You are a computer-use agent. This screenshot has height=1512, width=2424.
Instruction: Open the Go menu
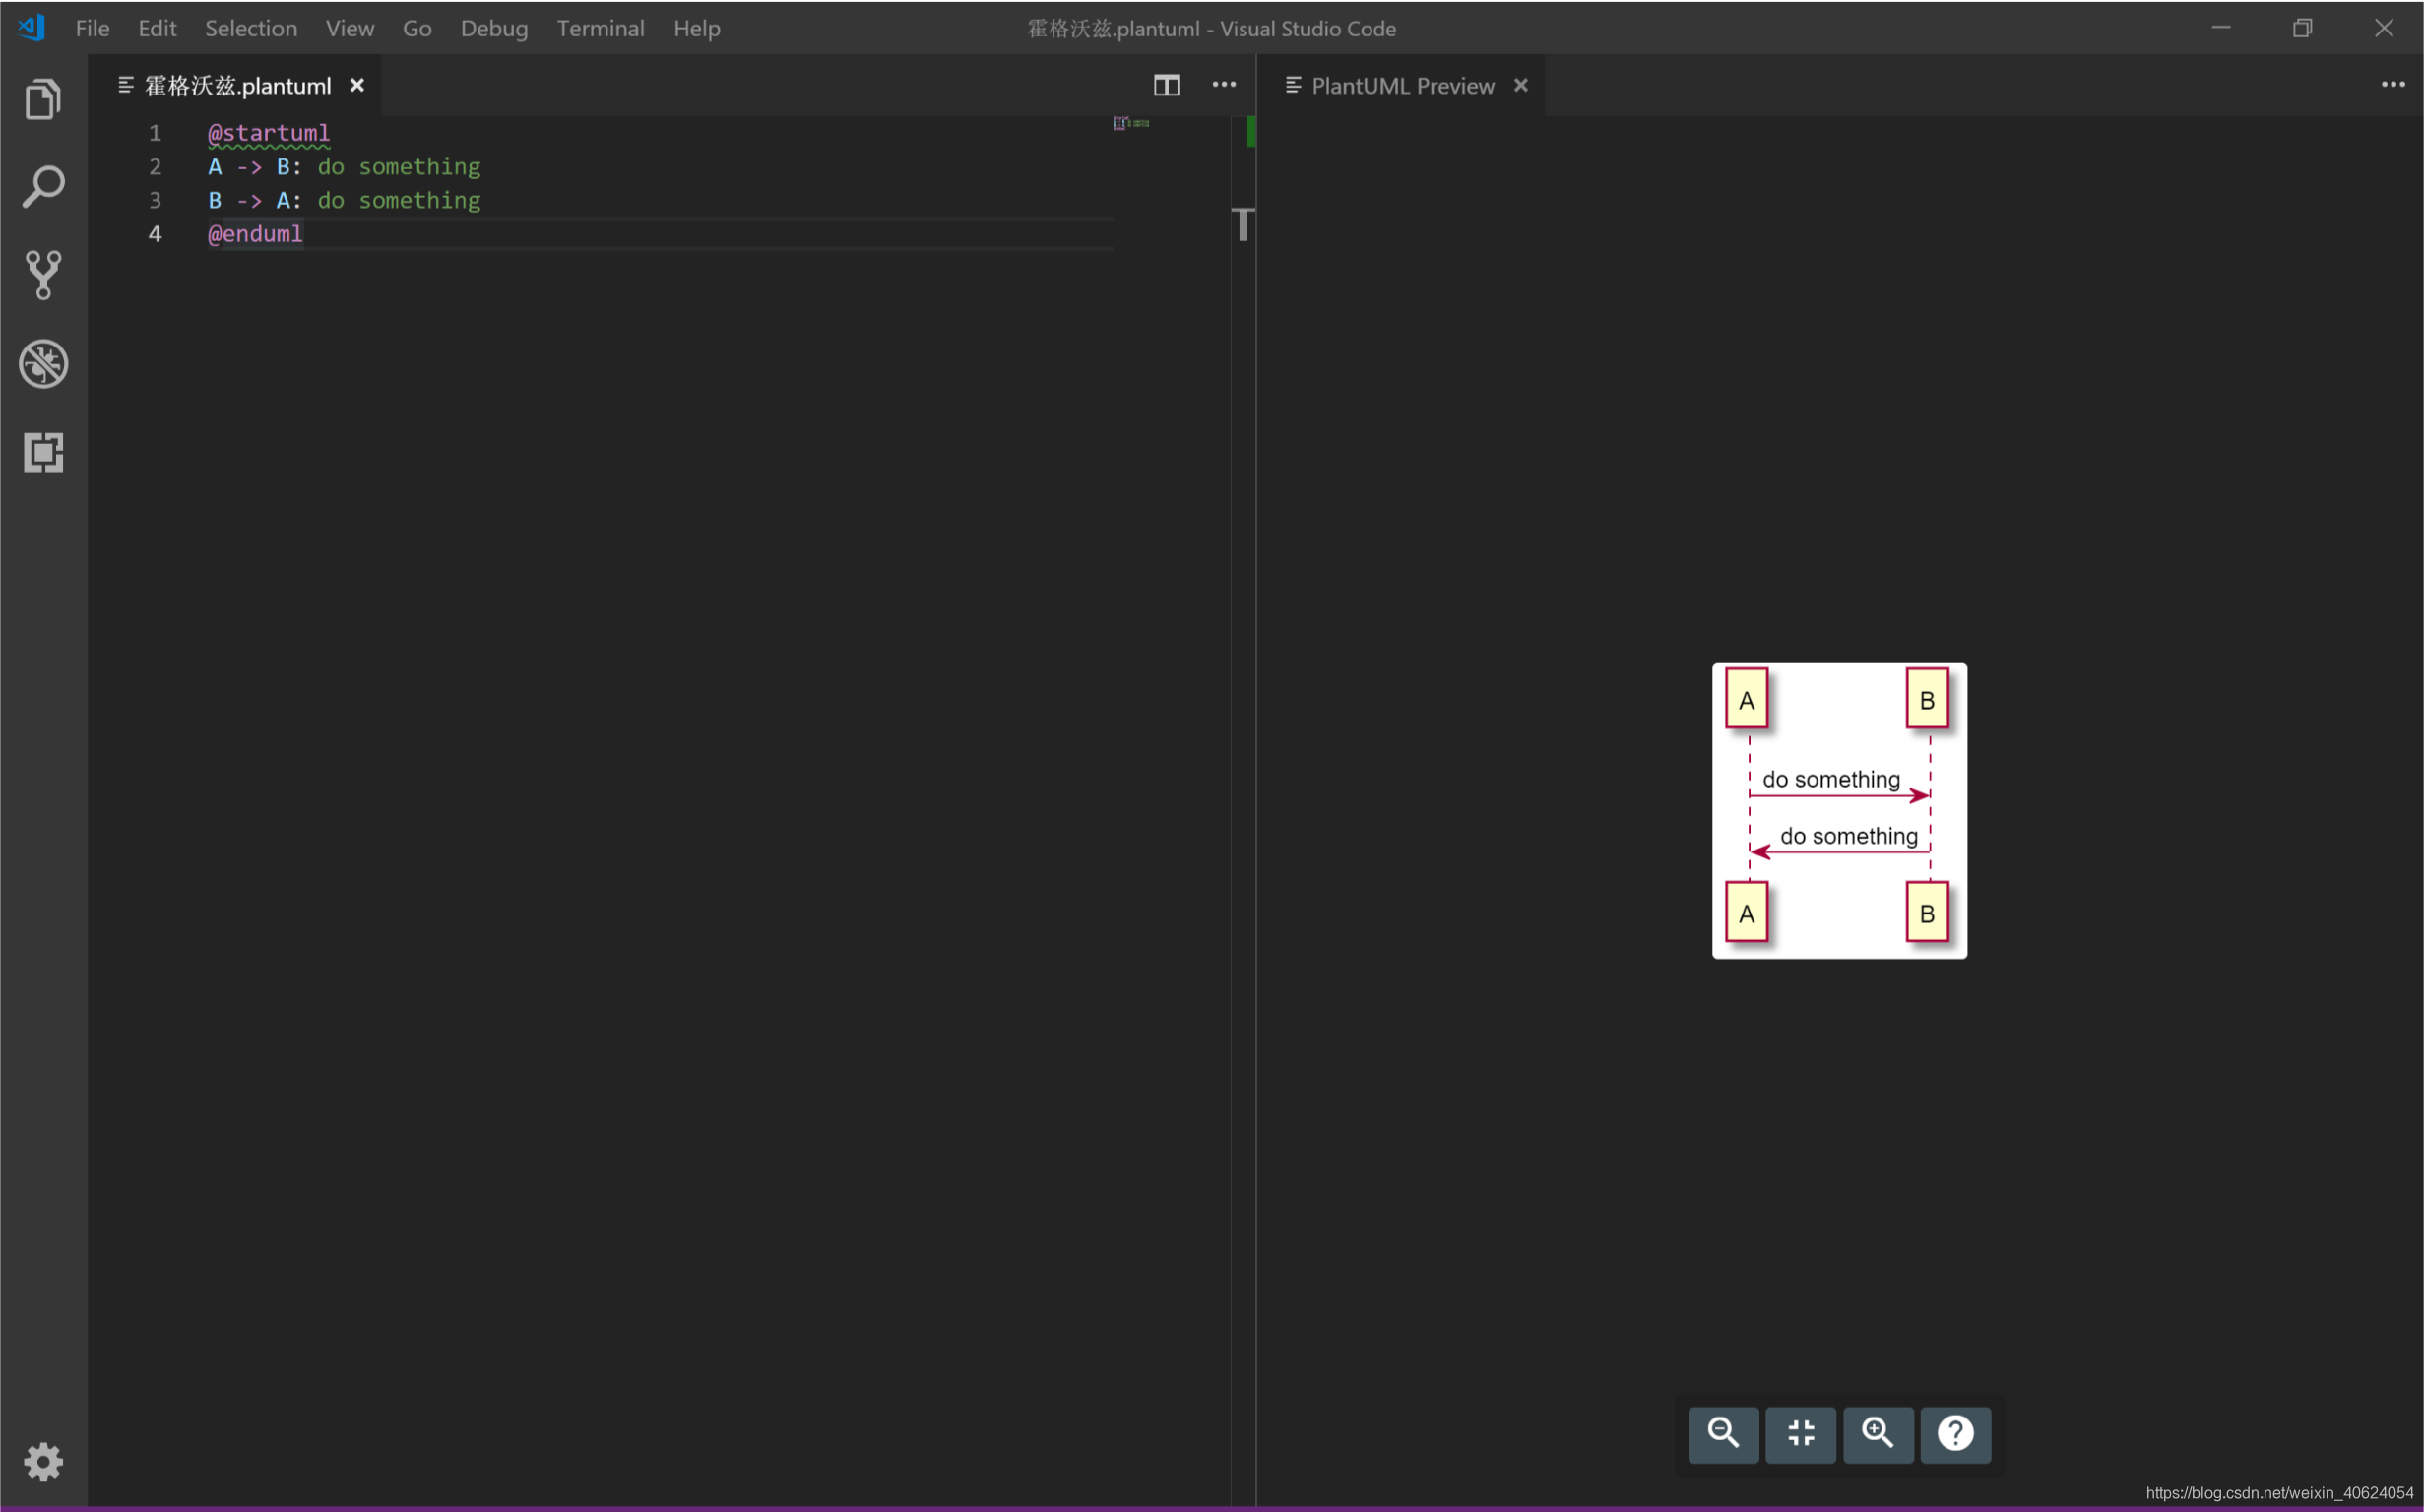[417, 28]
